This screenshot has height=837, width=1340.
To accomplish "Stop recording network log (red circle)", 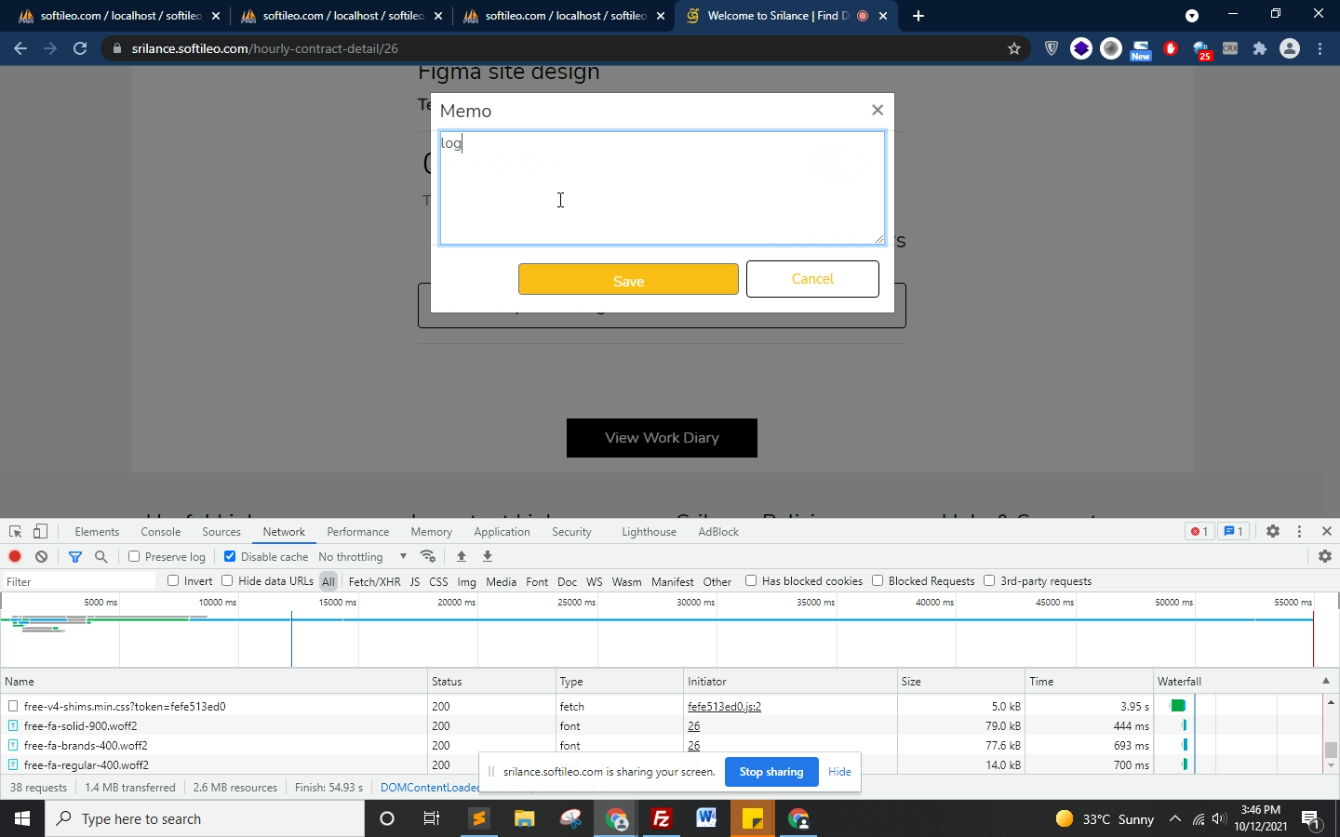I will click(15, 557).
